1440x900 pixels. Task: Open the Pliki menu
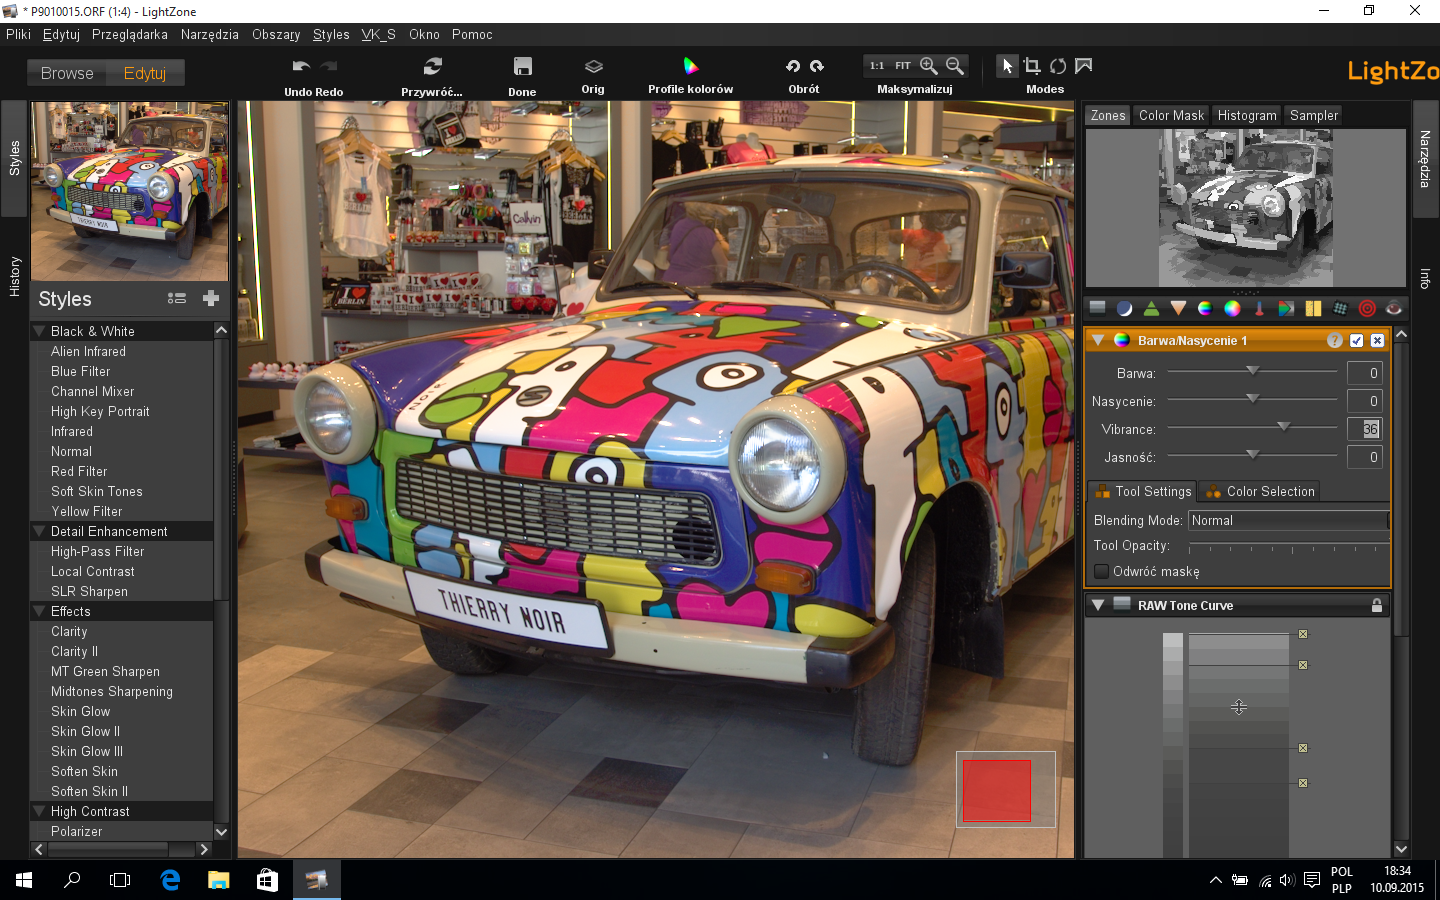tap(18, 34)
